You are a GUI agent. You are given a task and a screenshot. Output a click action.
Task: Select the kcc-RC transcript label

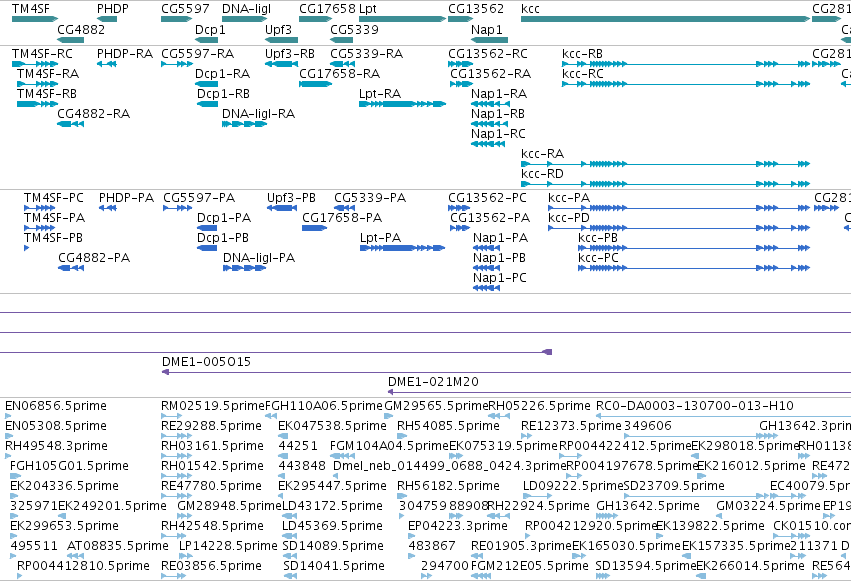(583, 74)
